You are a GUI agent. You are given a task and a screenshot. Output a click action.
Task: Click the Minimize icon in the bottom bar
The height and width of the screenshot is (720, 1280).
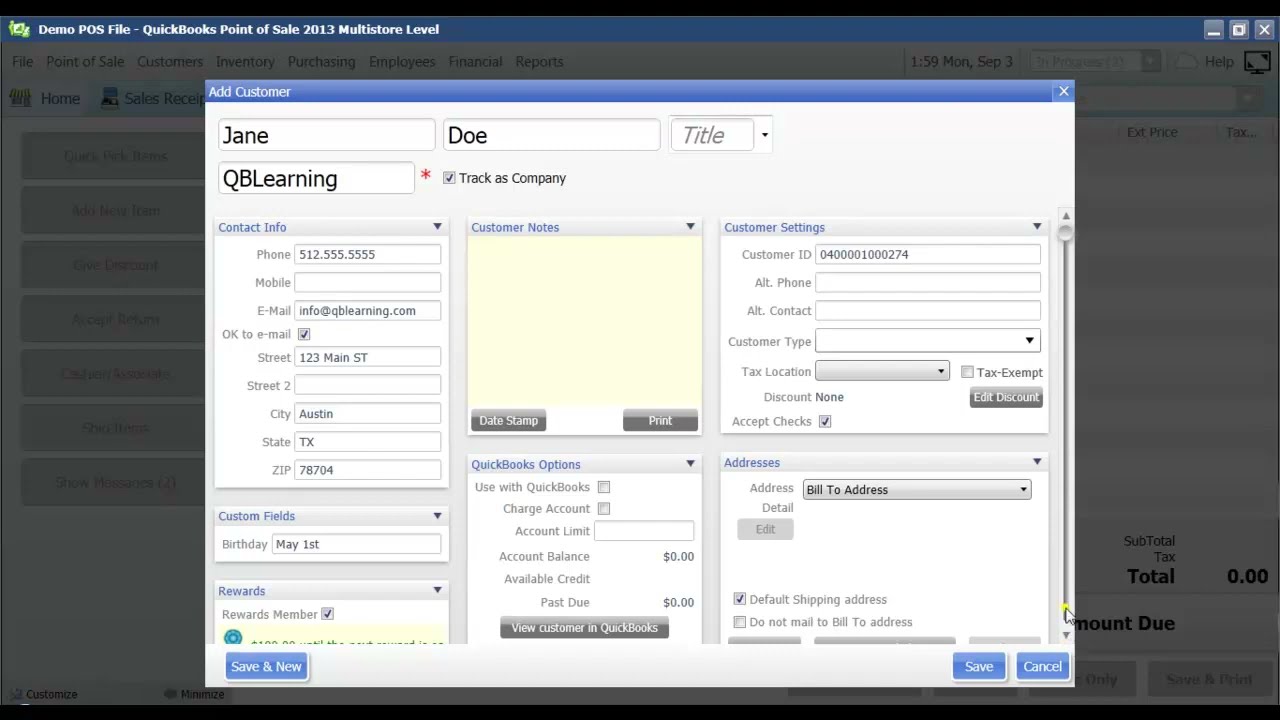pos(171,694)
